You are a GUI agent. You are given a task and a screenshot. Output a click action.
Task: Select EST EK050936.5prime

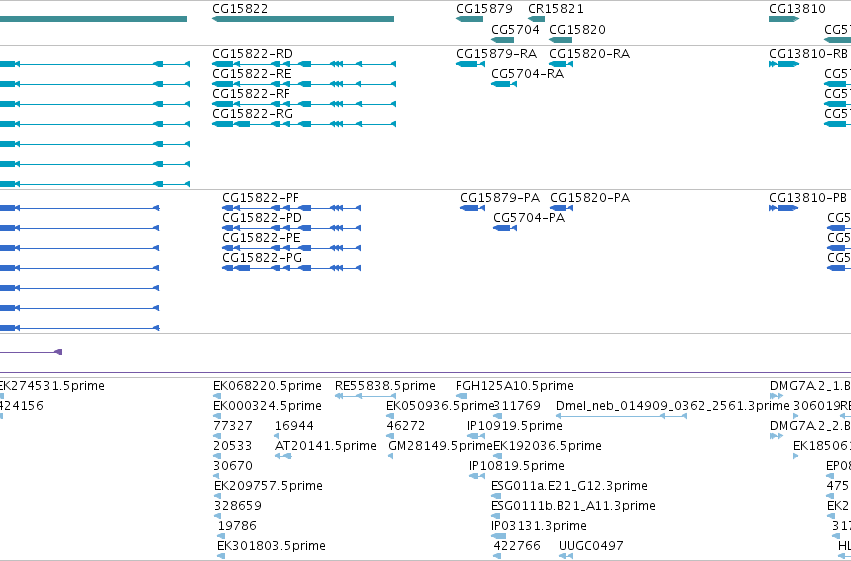[390, 416]
